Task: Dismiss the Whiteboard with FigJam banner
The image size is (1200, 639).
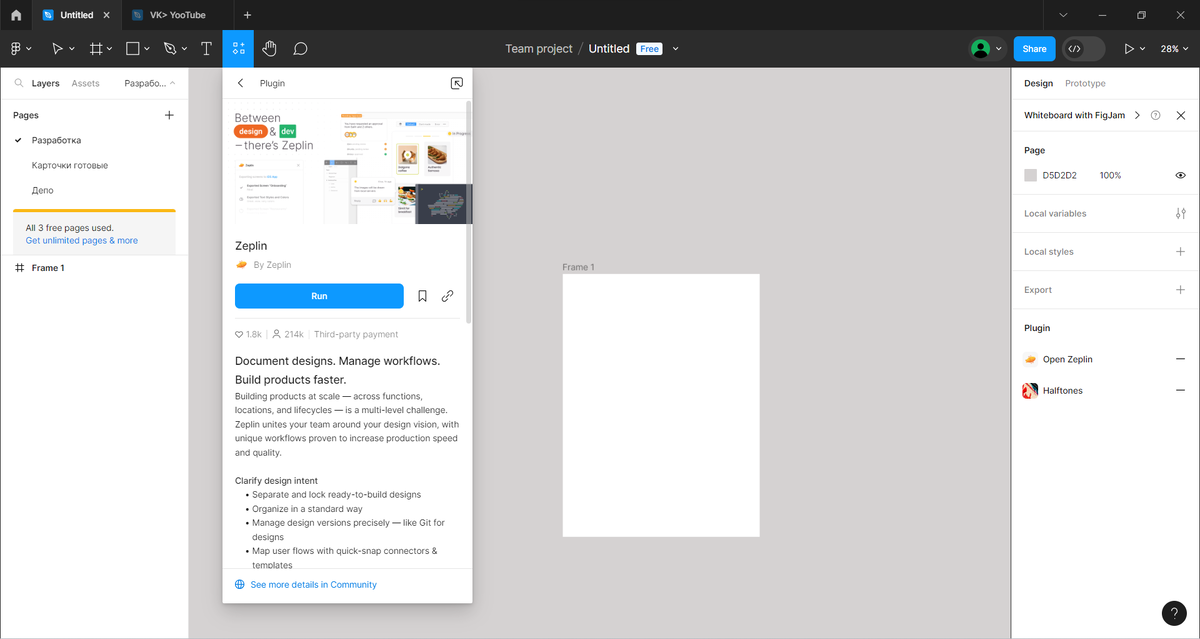Action: [1181, 115]
